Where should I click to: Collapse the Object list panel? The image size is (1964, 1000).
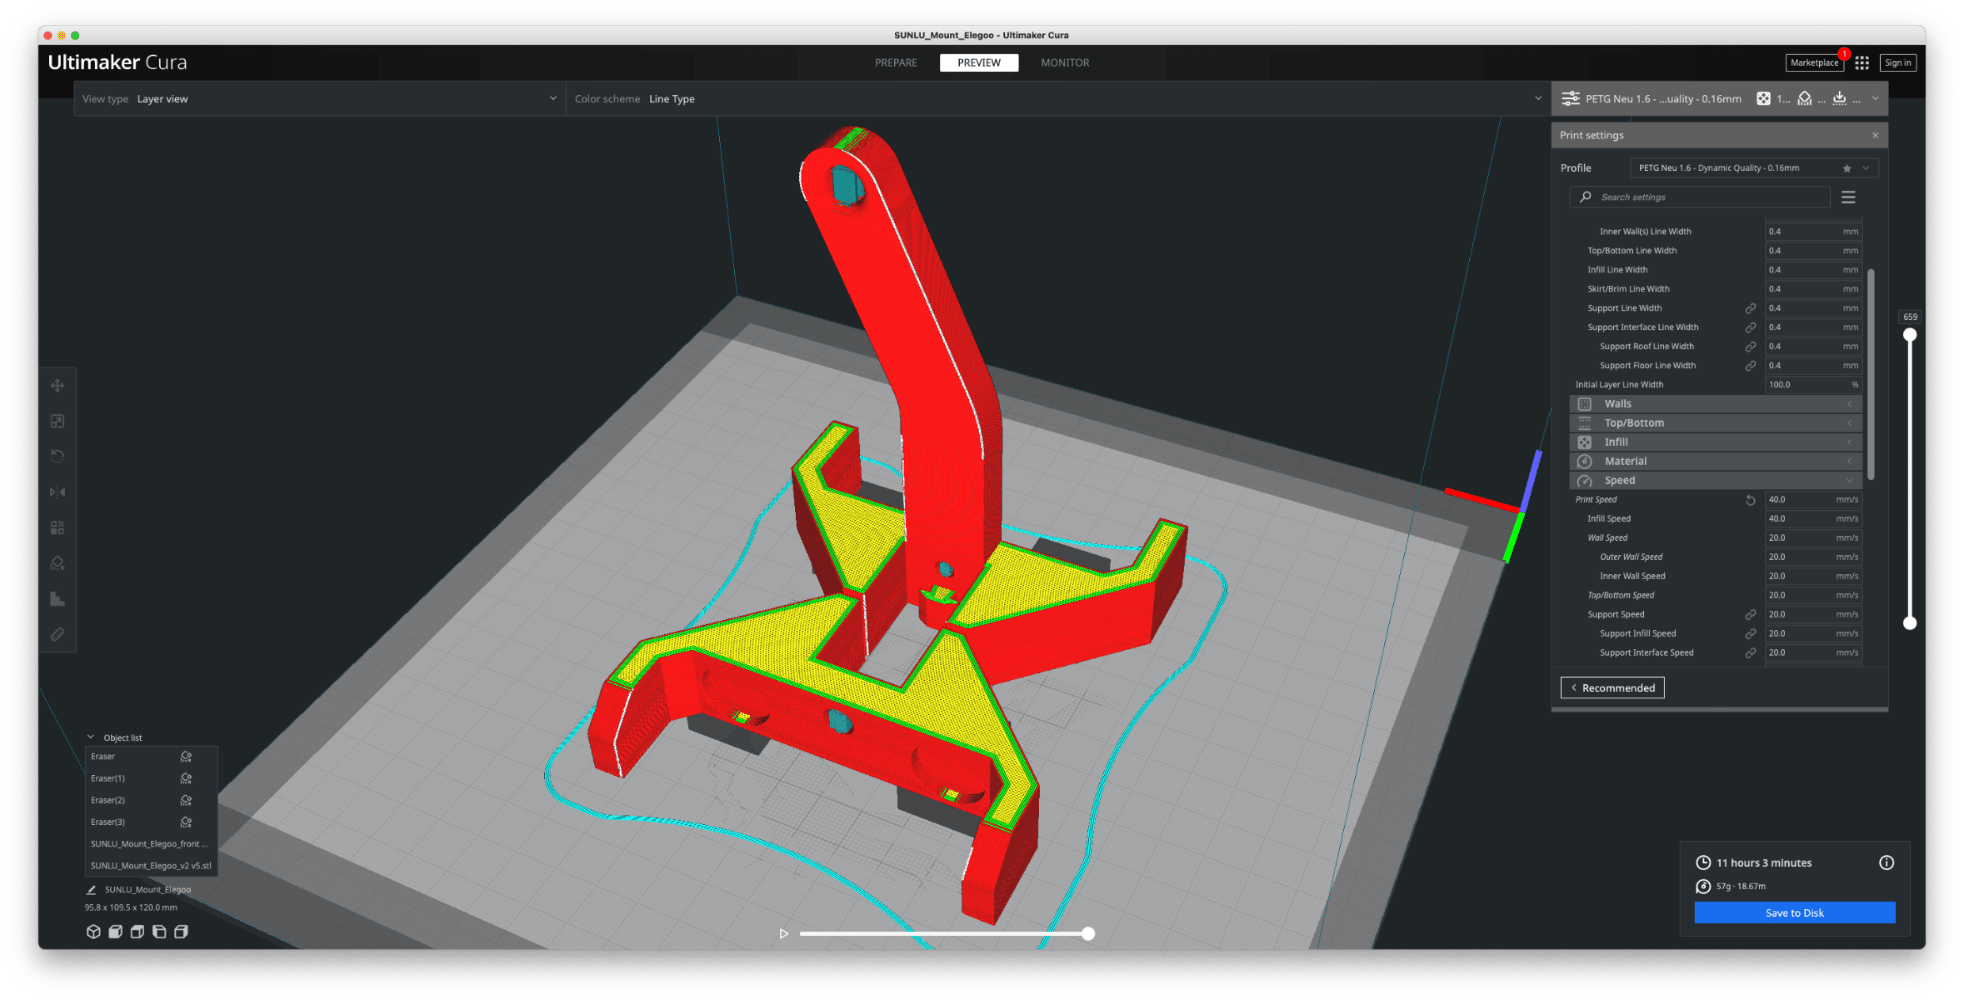91,738
